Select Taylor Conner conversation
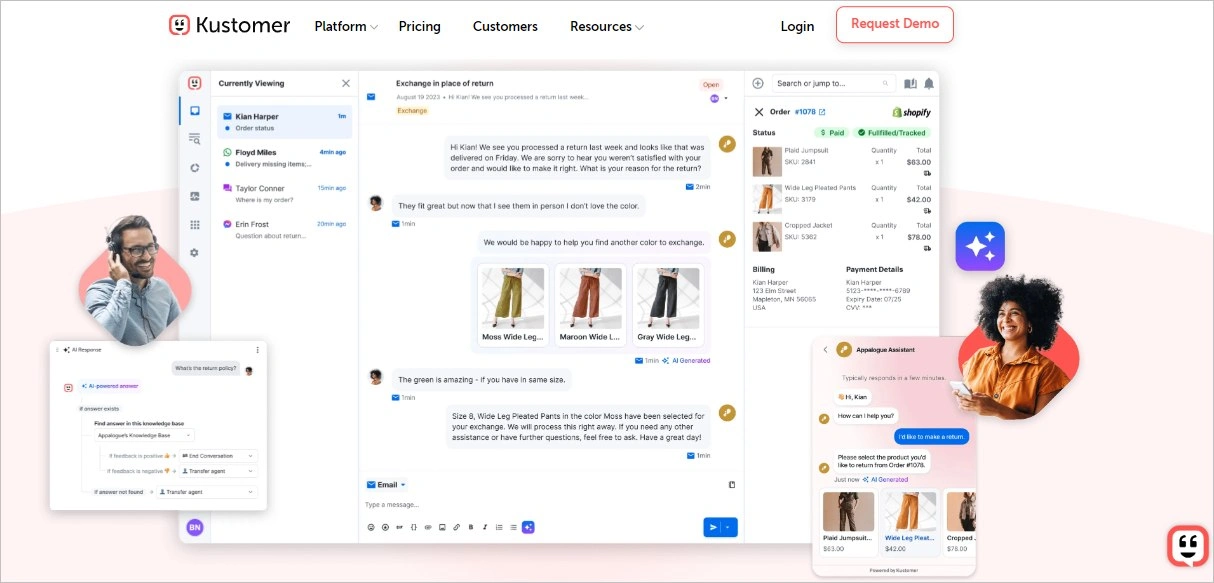This screenshot has width=1214, height=583. (x=284, y=193)
